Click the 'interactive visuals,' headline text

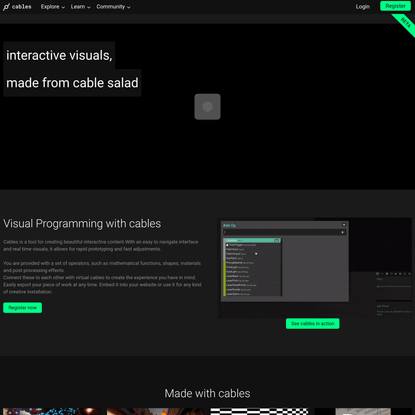pos(59,55)
